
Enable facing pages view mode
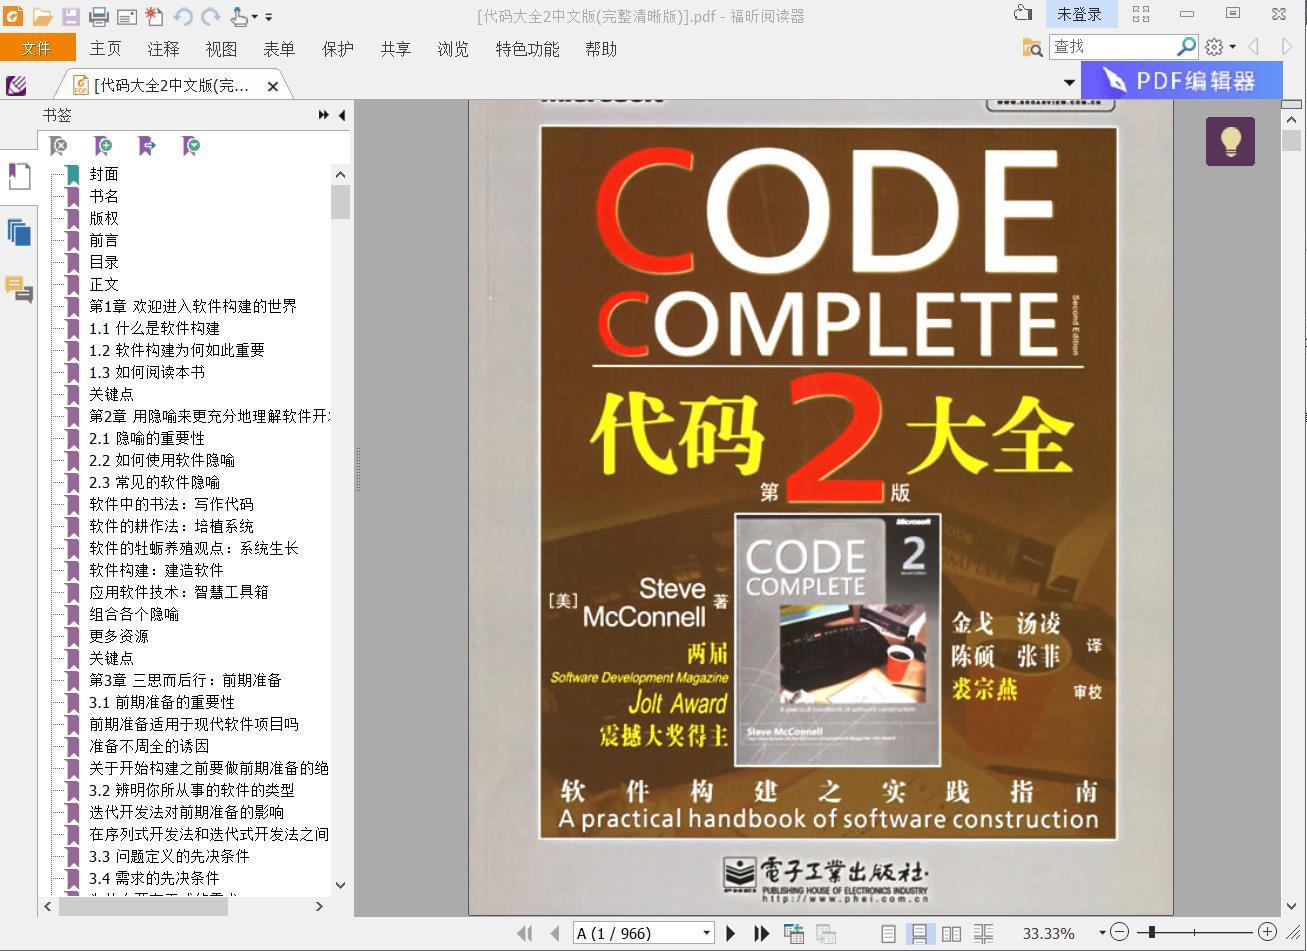coord(951,933)
